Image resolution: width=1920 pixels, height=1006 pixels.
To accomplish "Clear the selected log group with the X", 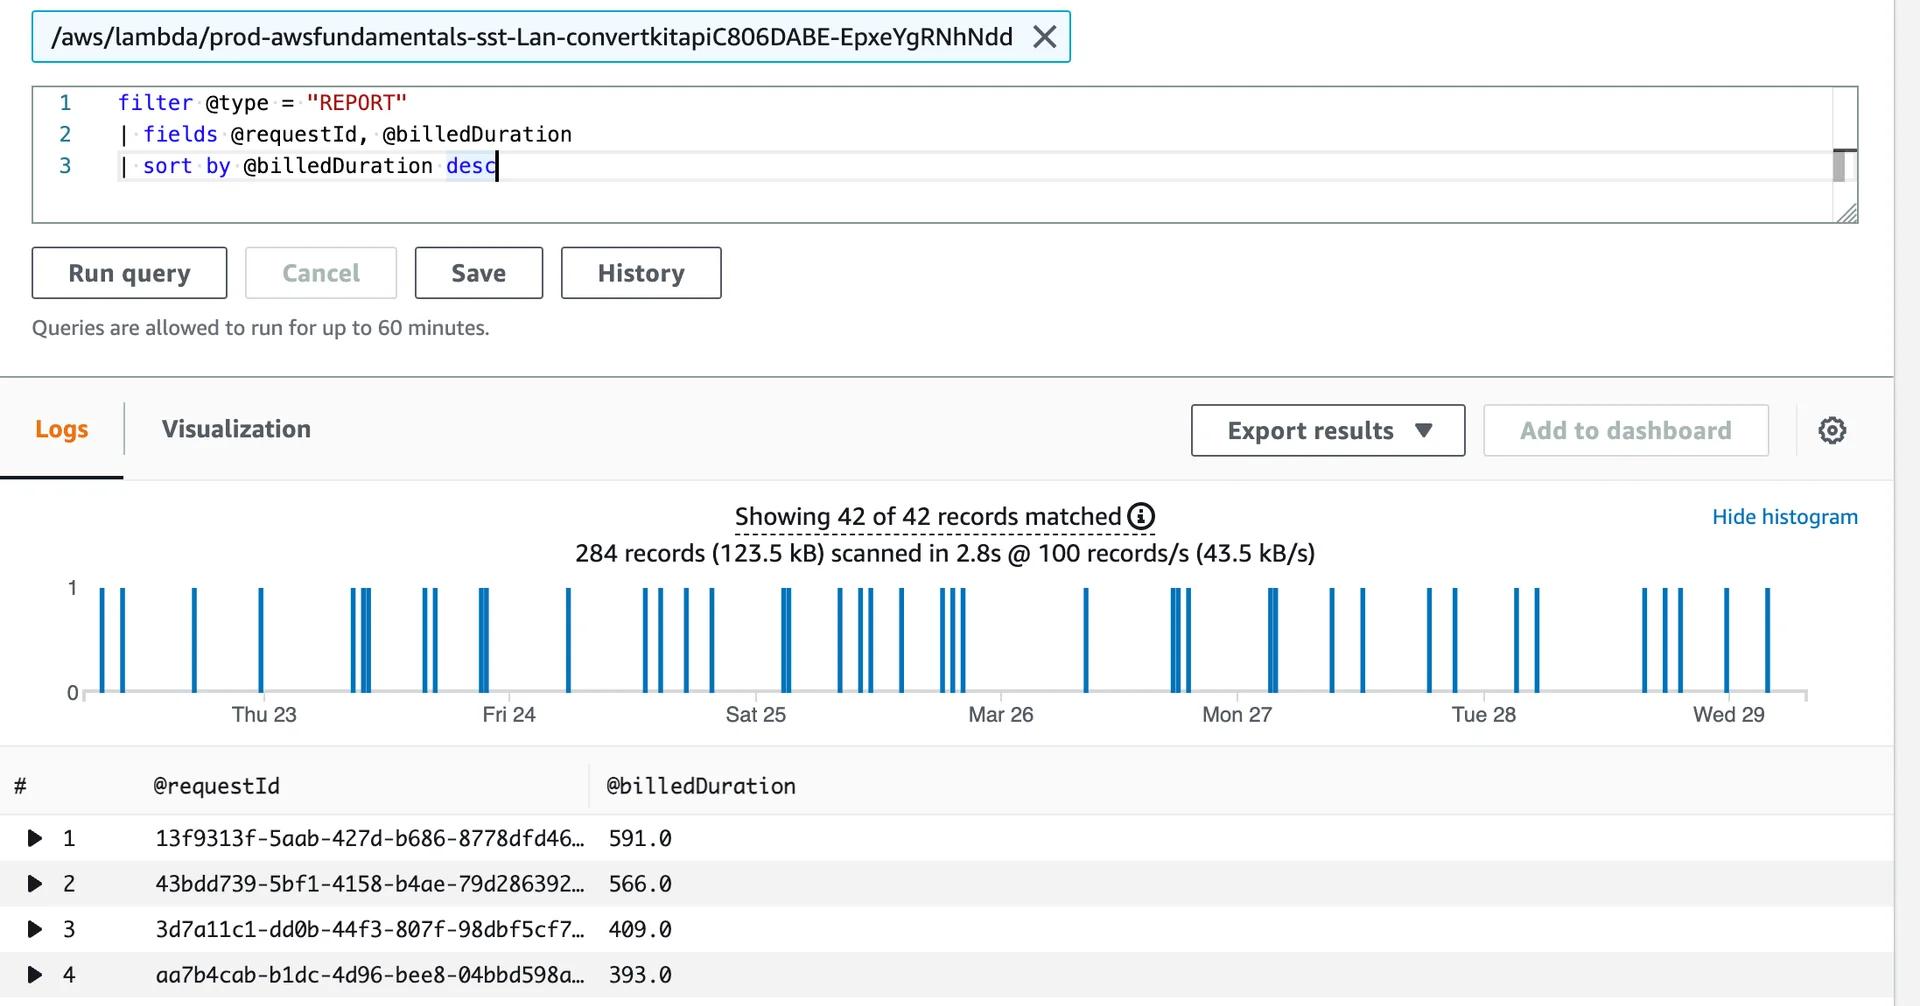I will 1045,37.
